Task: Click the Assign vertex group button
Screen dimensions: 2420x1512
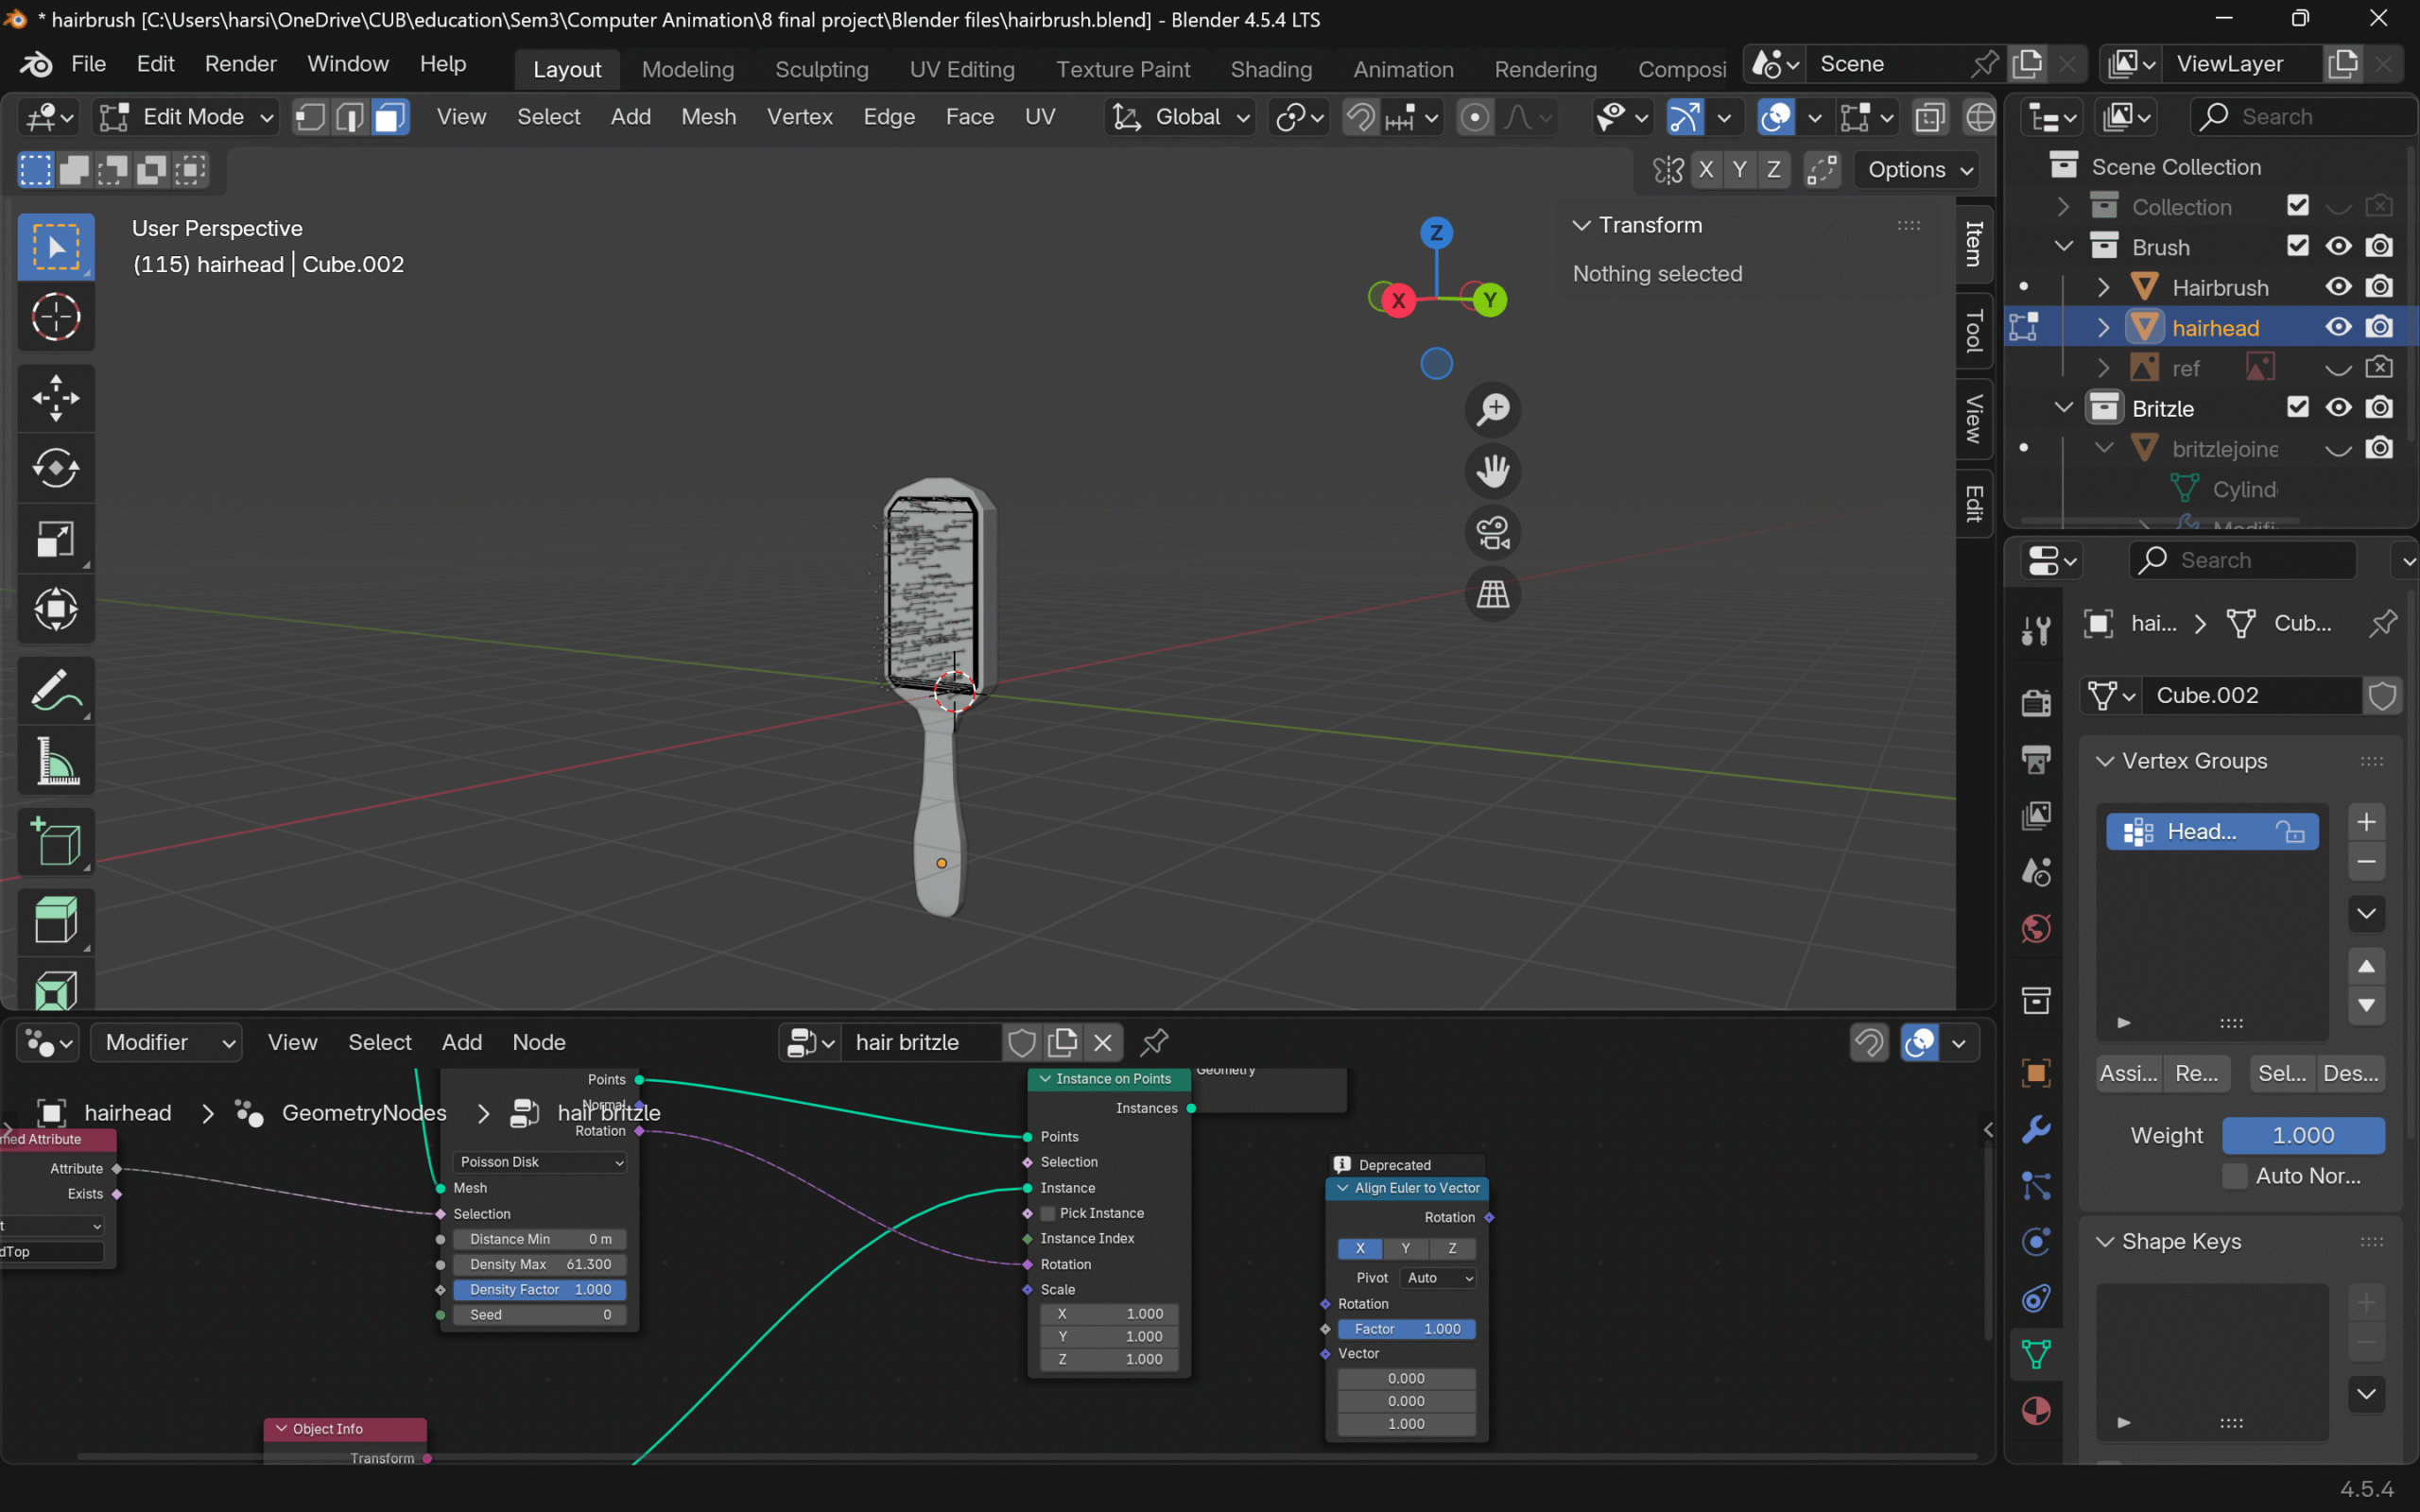Action: pos(2128,1073)
